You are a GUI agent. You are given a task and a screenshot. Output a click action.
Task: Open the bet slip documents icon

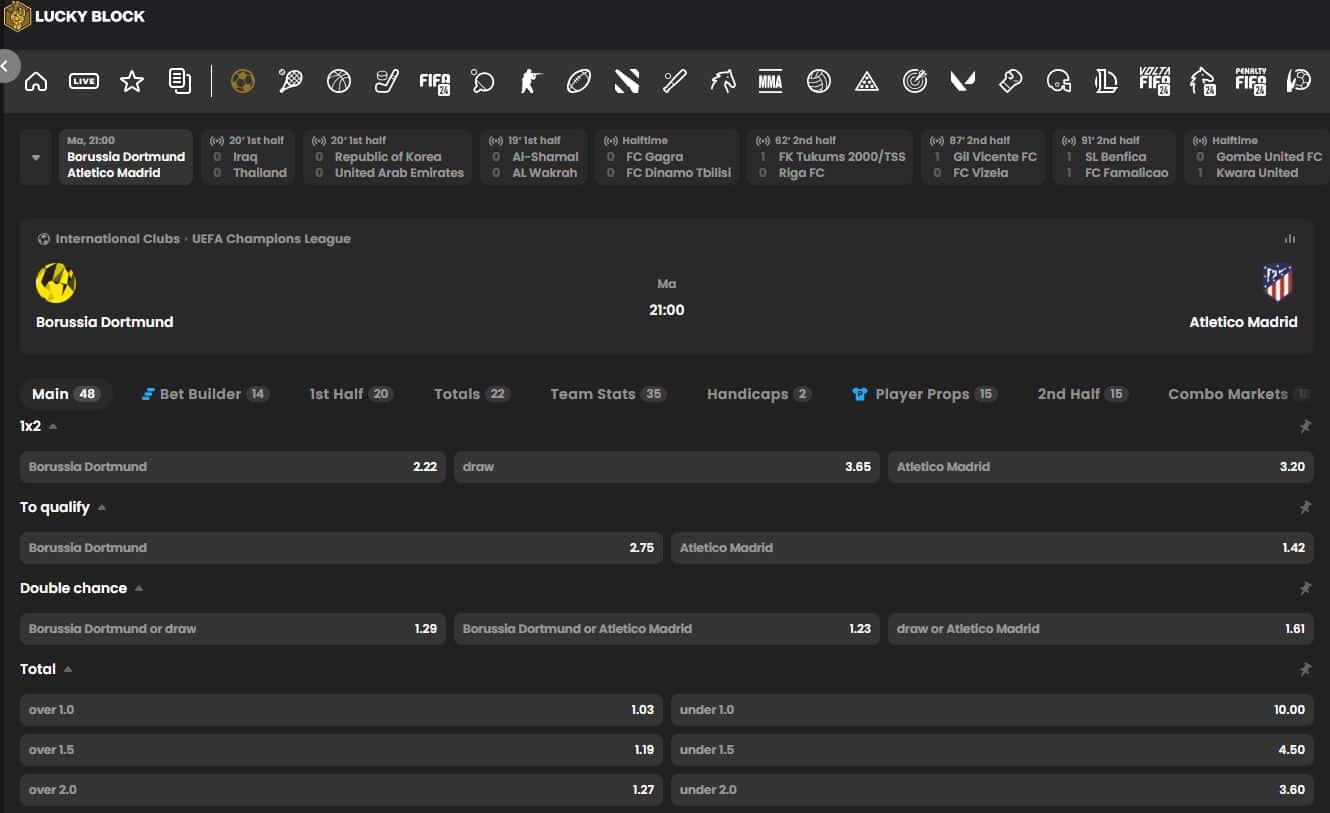180,81
